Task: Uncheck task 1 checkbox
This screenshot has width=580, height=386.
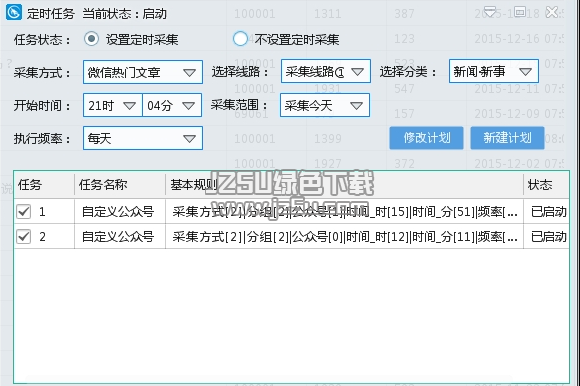Action: click(x=24, y=212)
